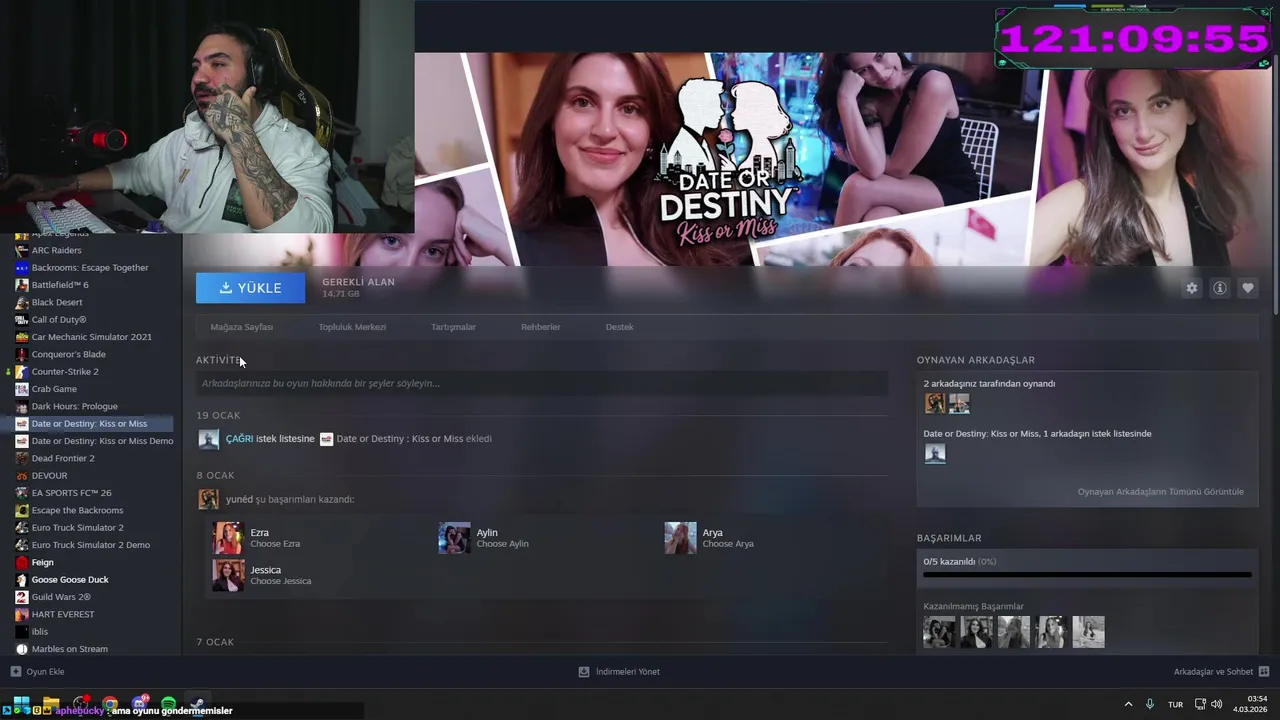Click the microphone tray icon

[1150, 704]
